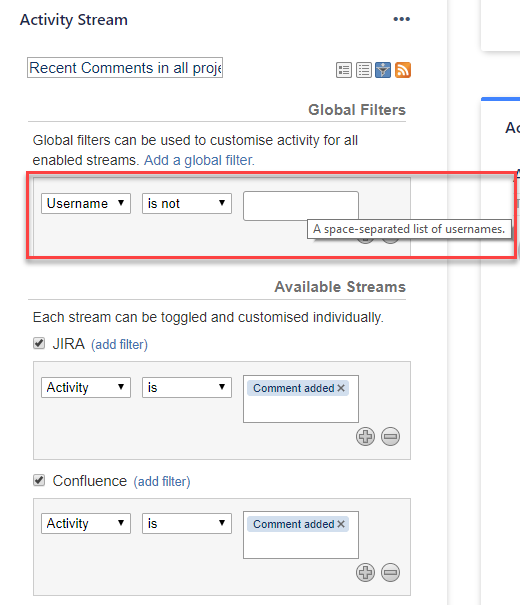This screenshot has height=605, width=520.
Task: Open the JIRA 'is' operator dropdown
Action: click(187, 387)
